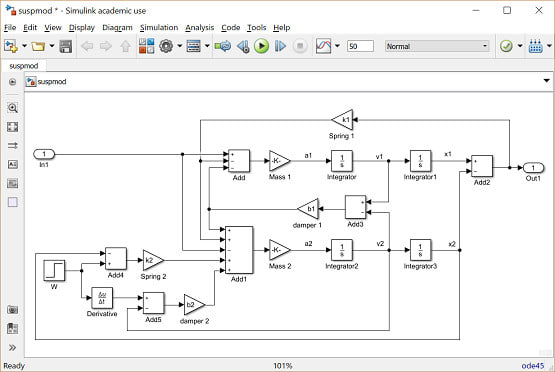
Task: Open the Normal simulation mode dropdown
Action: (x=437, y=46)
